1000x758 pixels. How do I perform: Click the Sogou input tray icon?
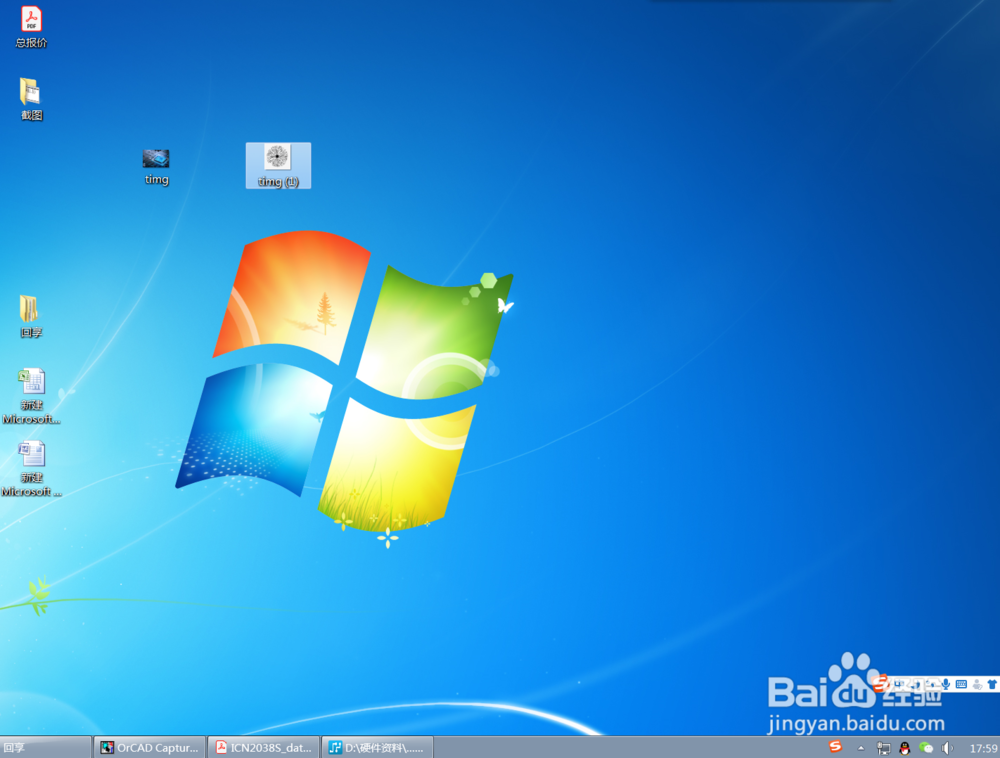click(x=835, y=747)
